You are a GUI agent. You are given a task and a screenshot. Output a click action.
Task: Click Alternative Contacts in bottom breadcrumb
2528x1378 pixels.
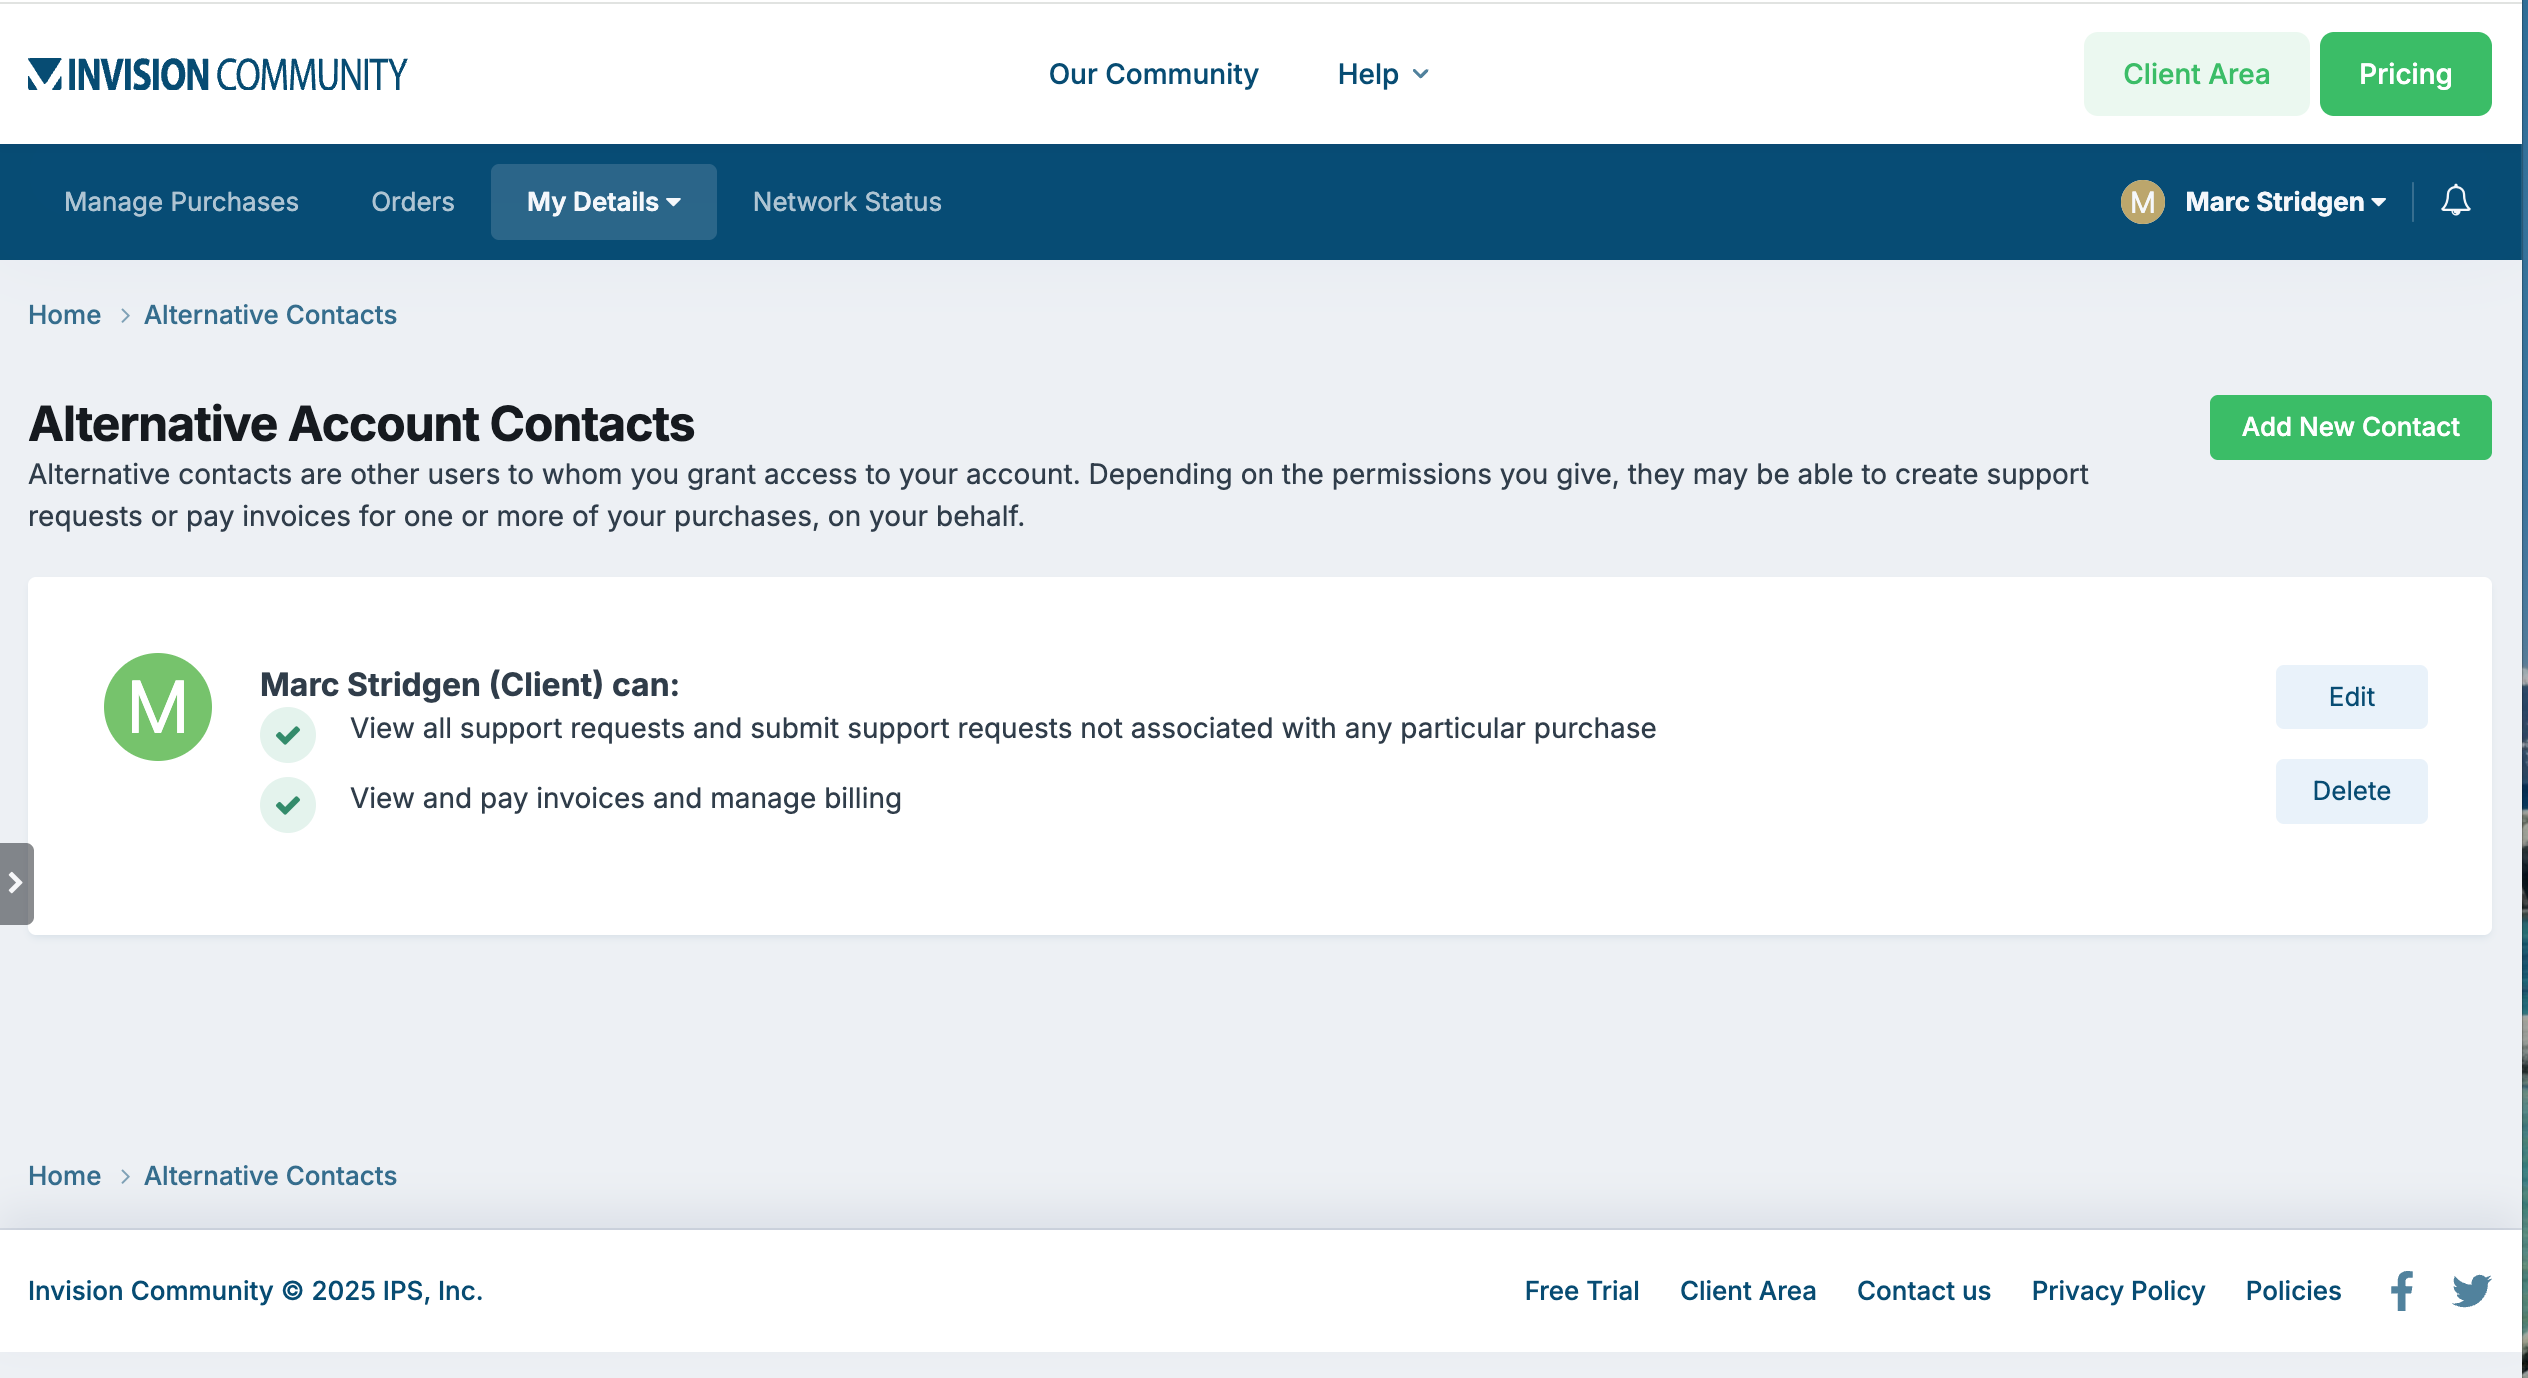pyautogui.click(x=270, y=1176)
